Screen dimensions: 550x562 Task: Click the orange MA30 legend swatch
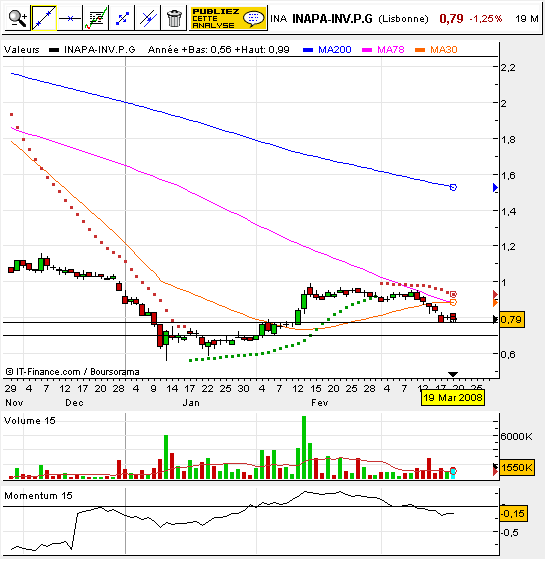pos(420,50)
